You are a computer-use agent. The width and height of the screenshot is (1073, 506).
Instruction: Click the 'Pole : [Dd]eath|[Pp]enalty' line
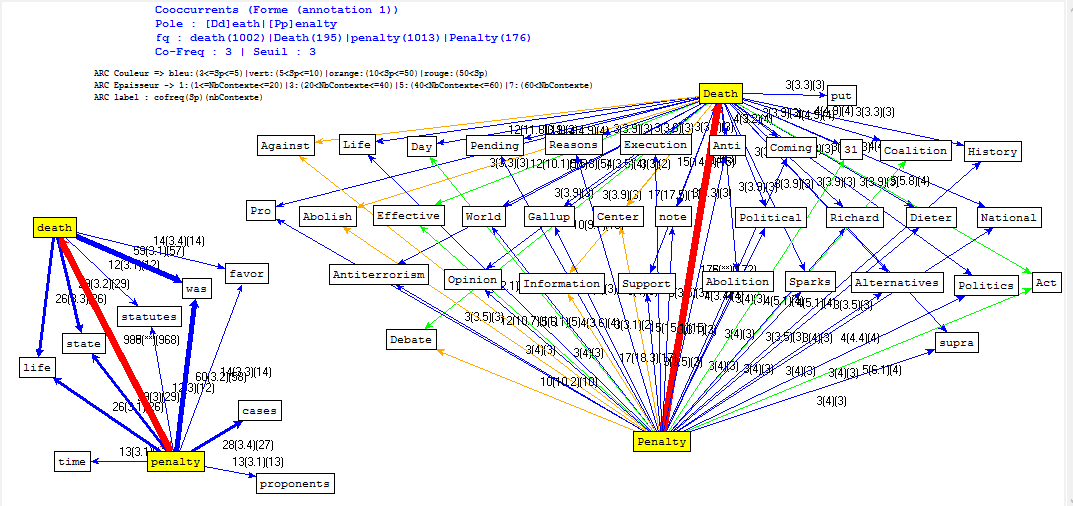coord(246,23)
